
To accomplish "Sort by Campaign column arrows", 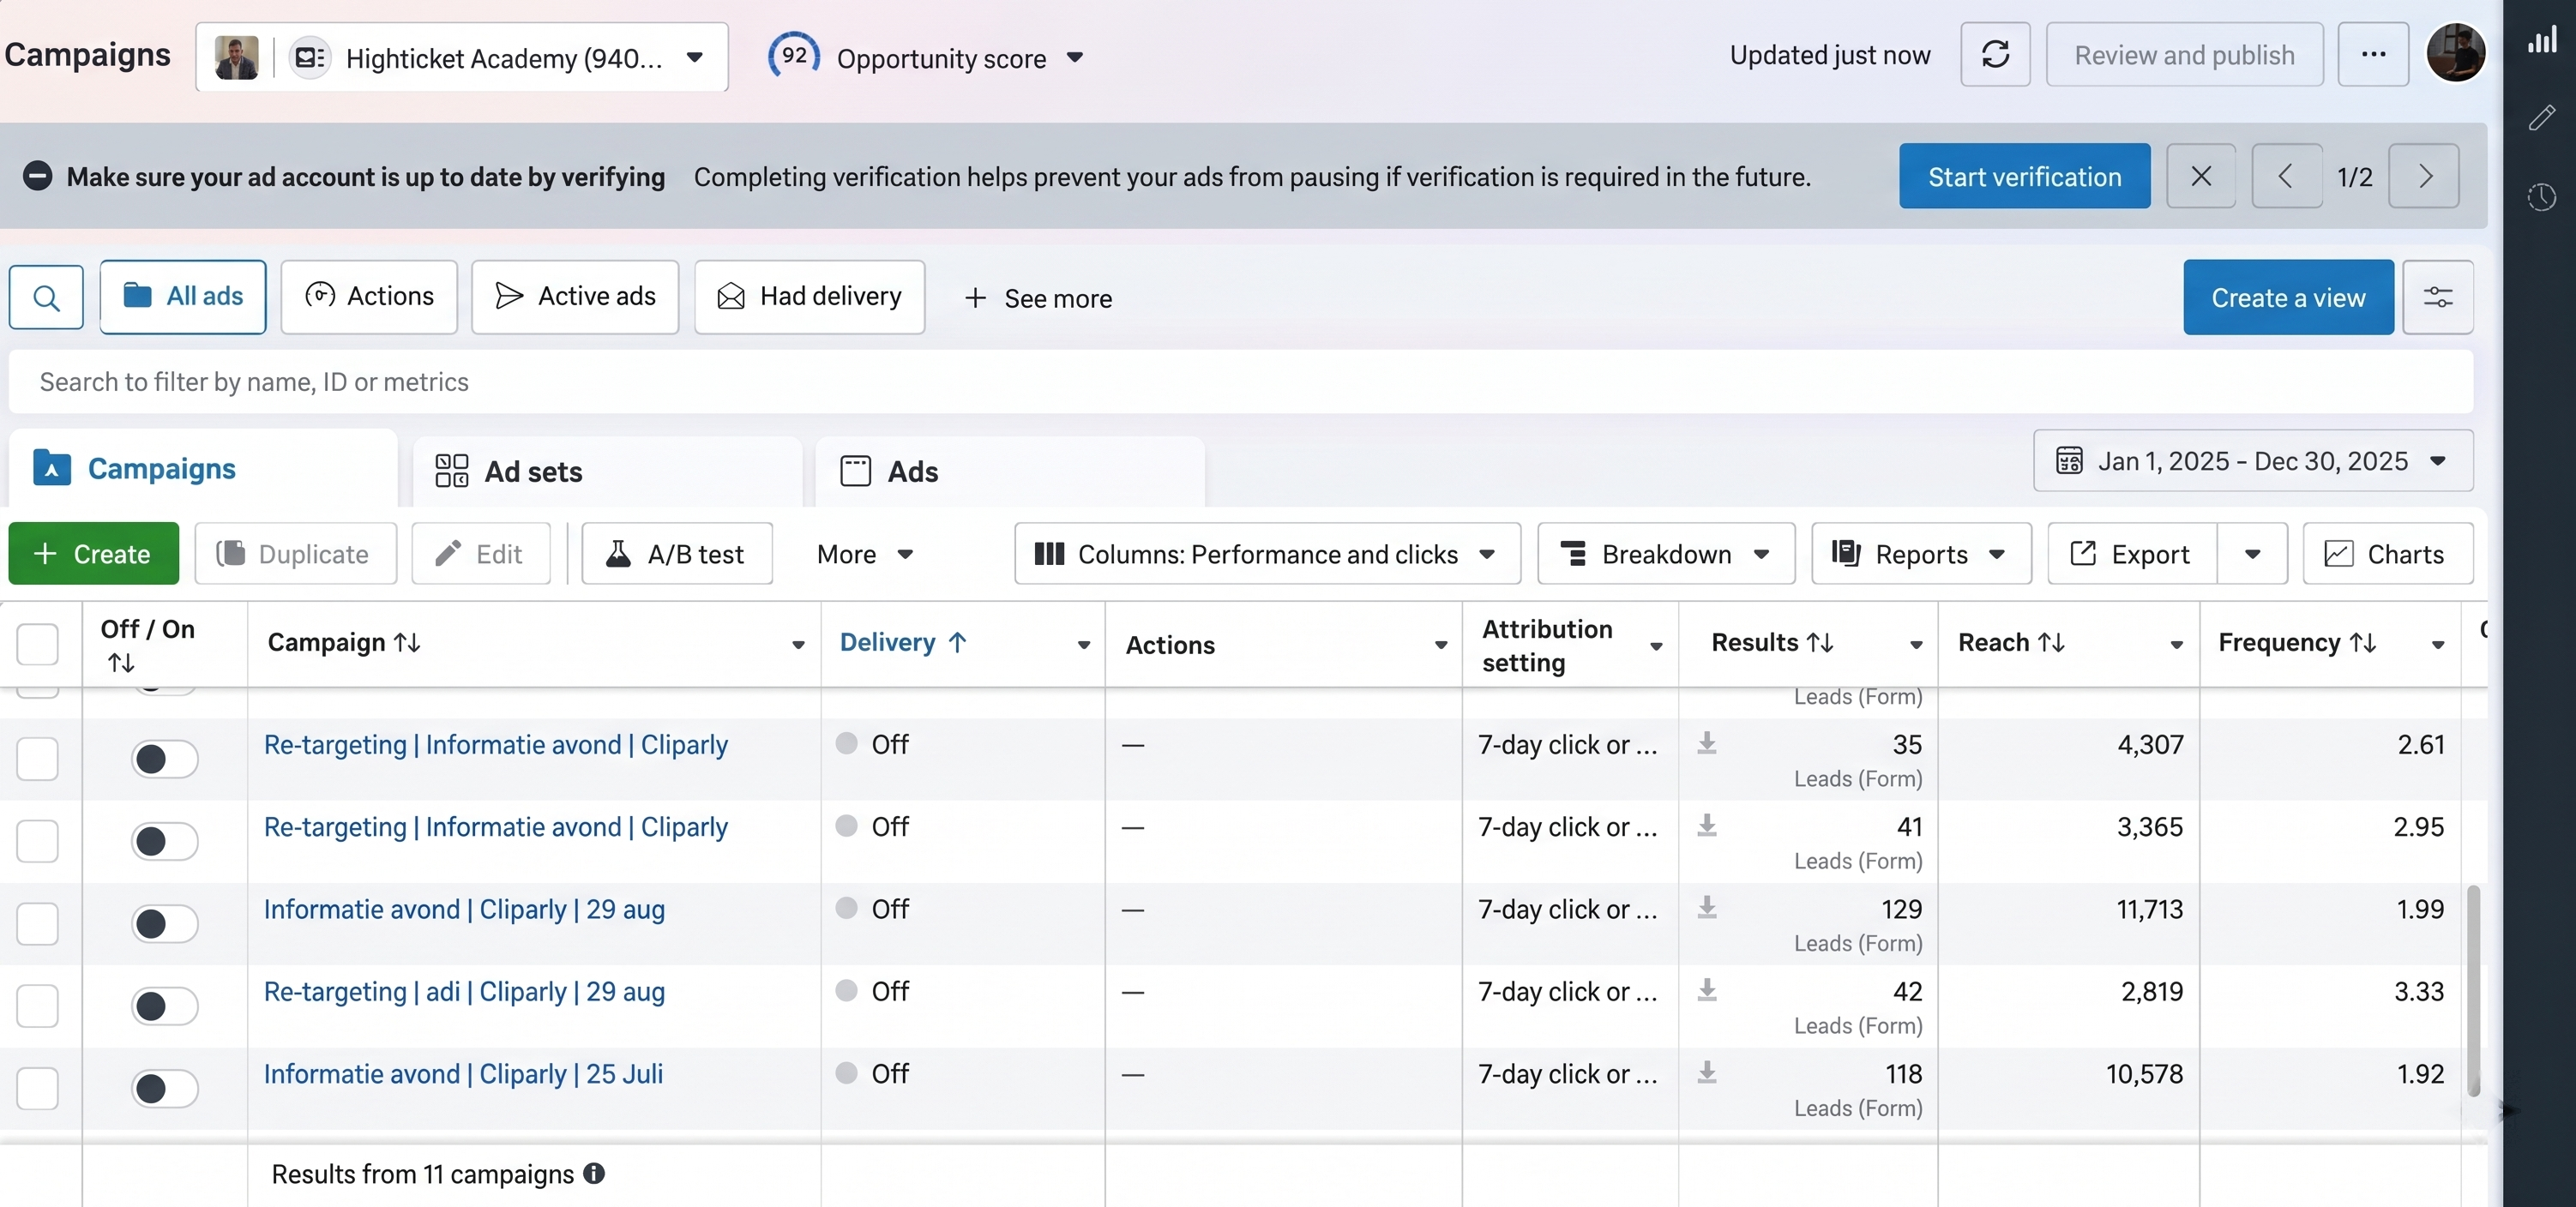I will (407, 642).
